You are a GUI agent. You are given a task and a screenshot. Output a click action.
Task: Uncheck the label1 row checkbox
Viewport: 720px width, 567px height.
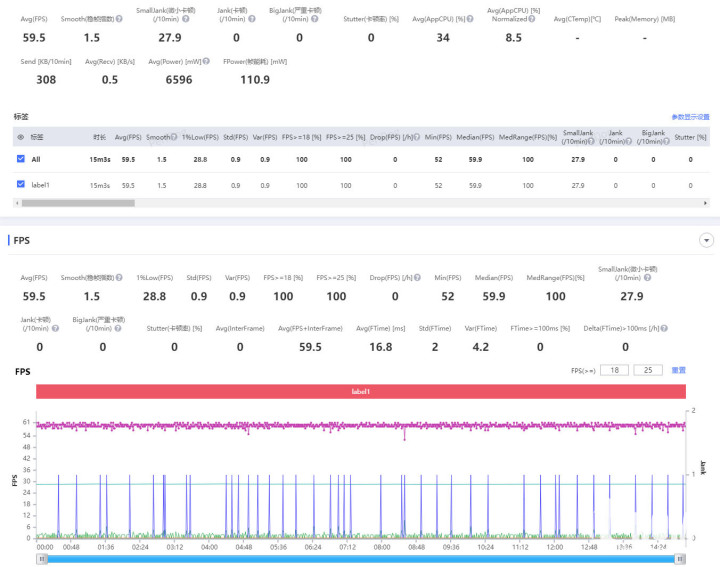pyautogui.click(x=21, y=185)
